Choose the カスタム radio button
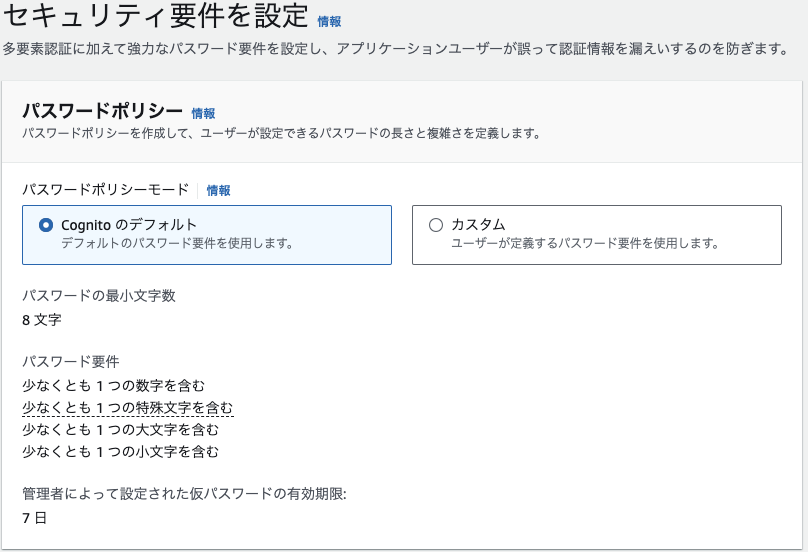 coord(436,225)
